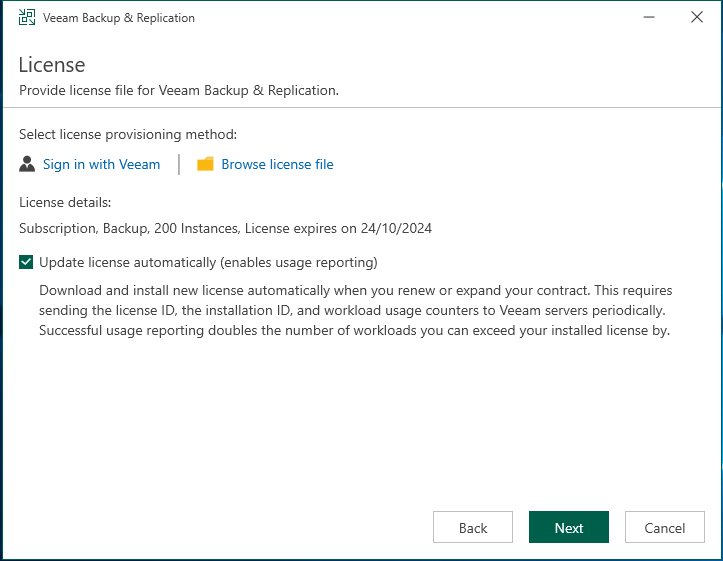This screenshot has height=561, width=723.
Task: Click the Provide license file subtitle
Action: [x=179, y=90]
